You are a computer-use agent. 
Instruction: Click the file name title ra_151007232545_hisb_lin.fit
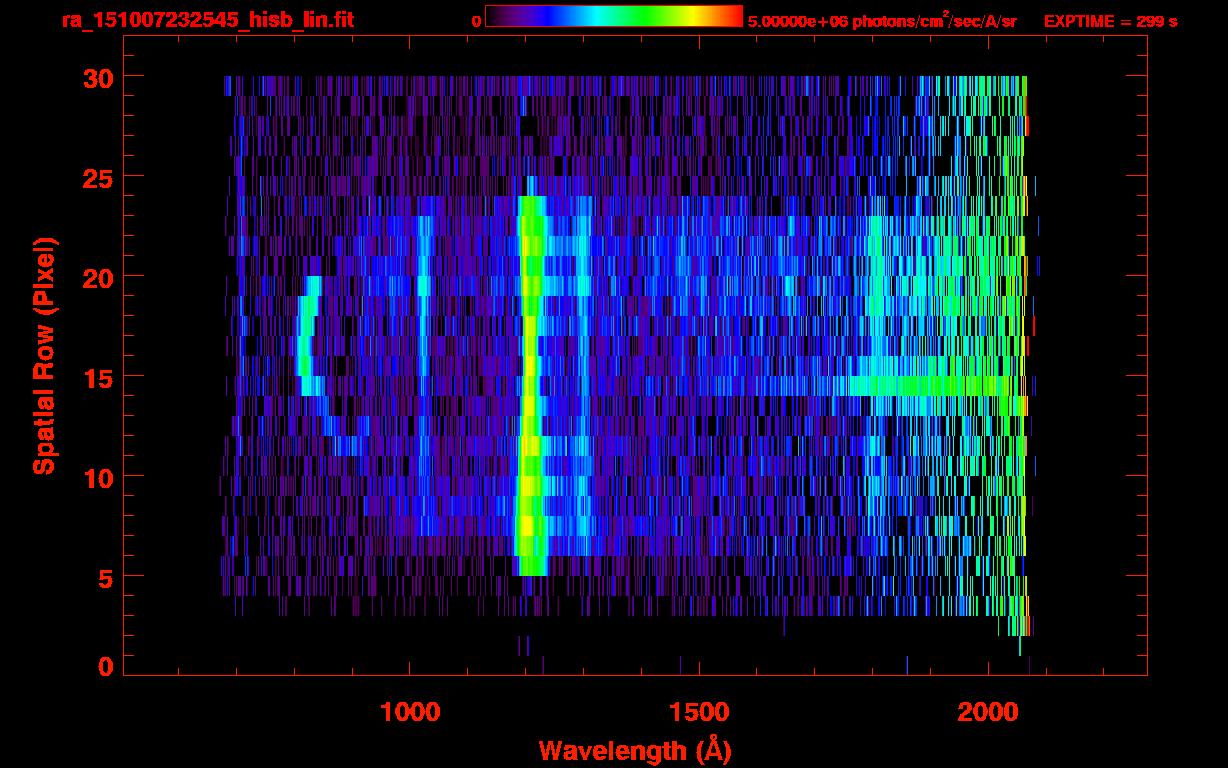point(207,20)
